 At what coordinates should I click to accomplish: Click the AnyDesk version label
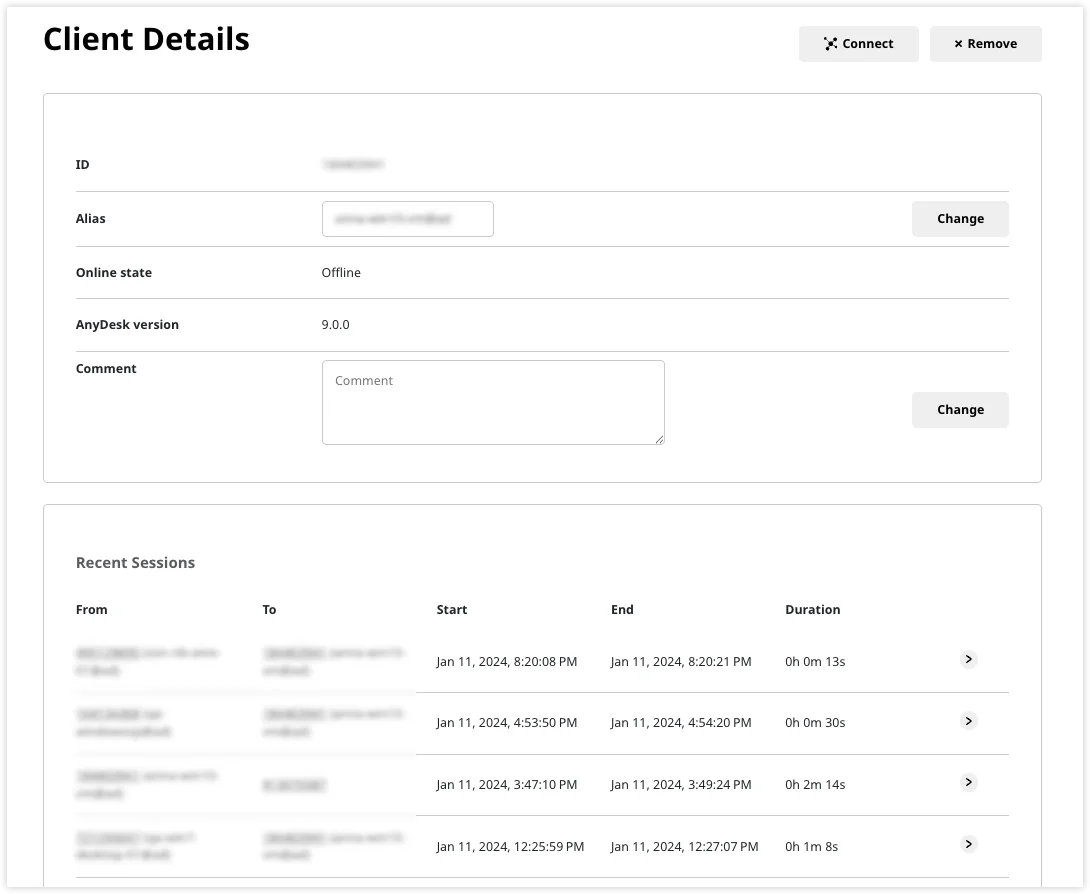[x=127, y=325]
